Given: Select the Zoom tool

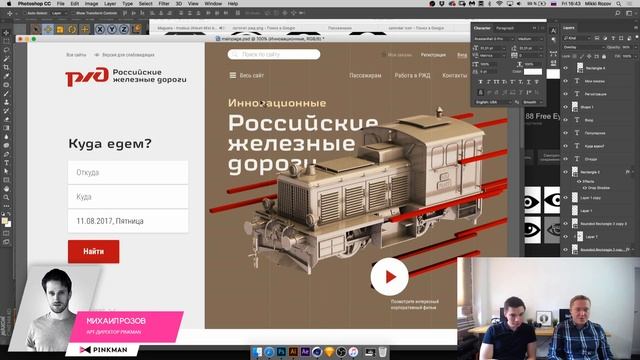Looking at the screenshot, I should pyautogui.click(x=6, y=197).
